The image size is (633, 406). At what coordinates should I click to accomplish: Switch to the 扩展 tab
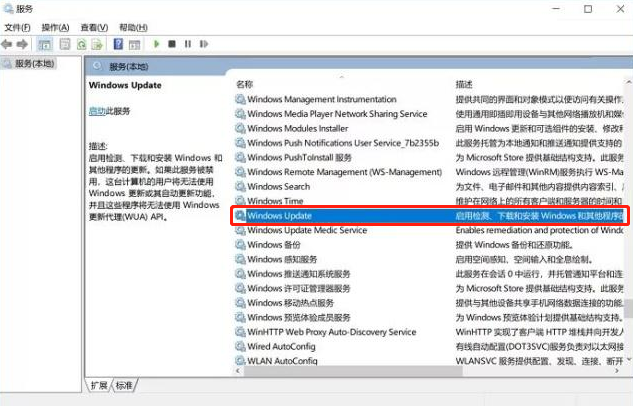99,385
